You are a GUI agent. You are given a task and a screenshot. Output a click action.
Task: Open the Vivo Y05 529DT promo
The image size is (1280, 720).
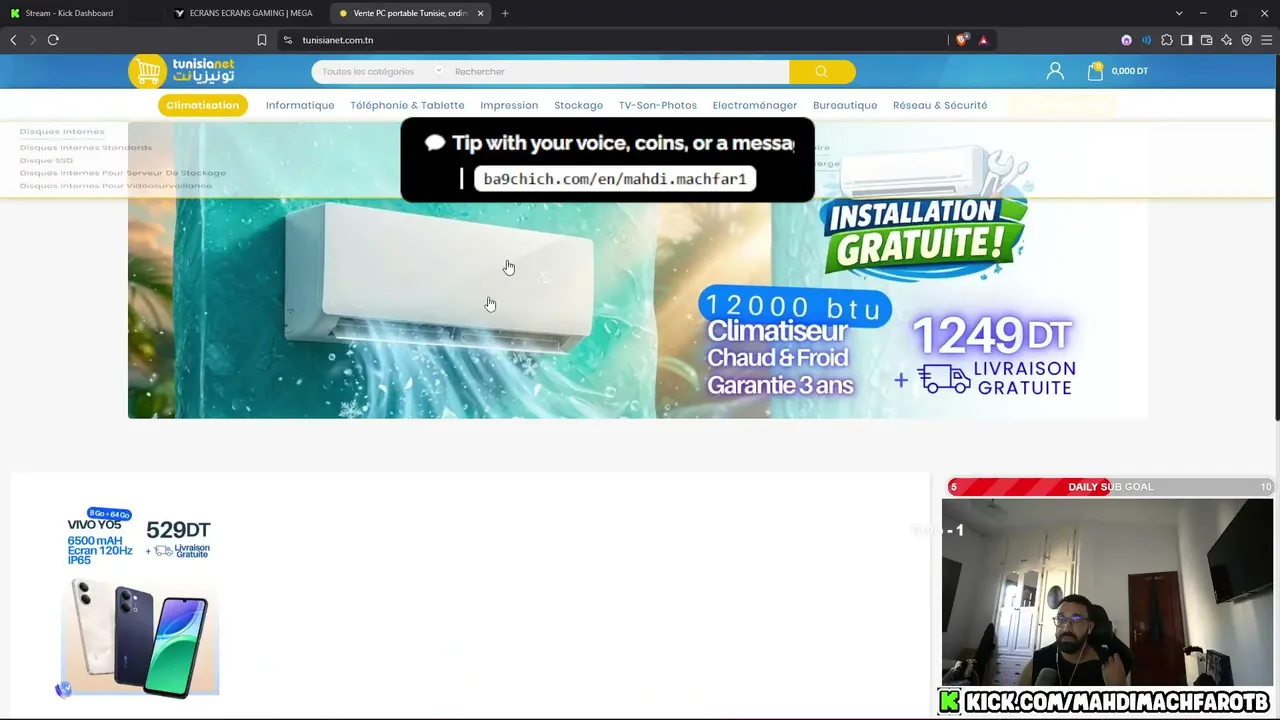[139, 602]
